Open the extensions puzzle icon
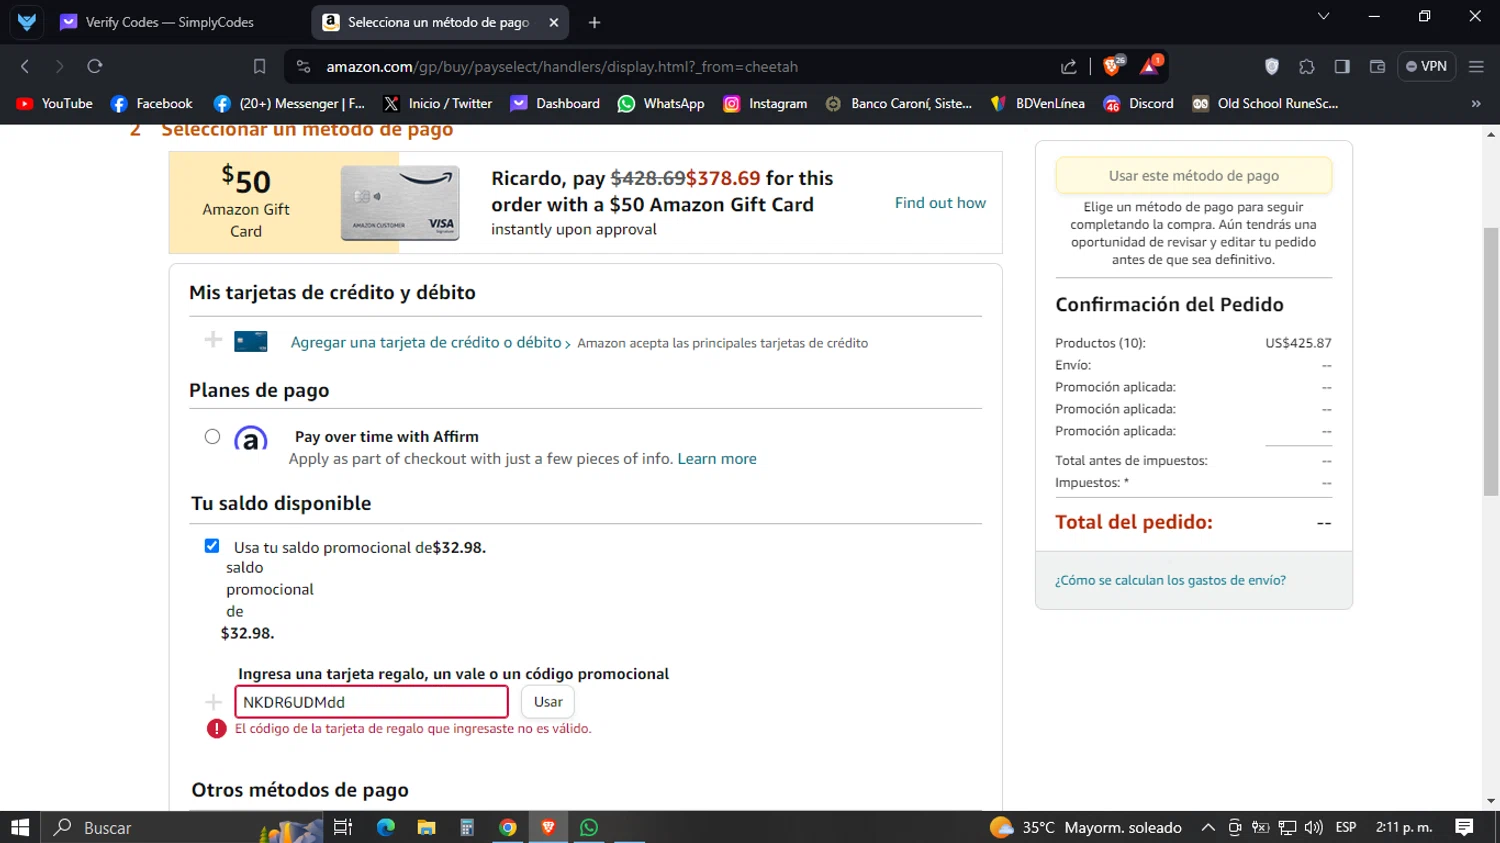 coord(1306,66)
